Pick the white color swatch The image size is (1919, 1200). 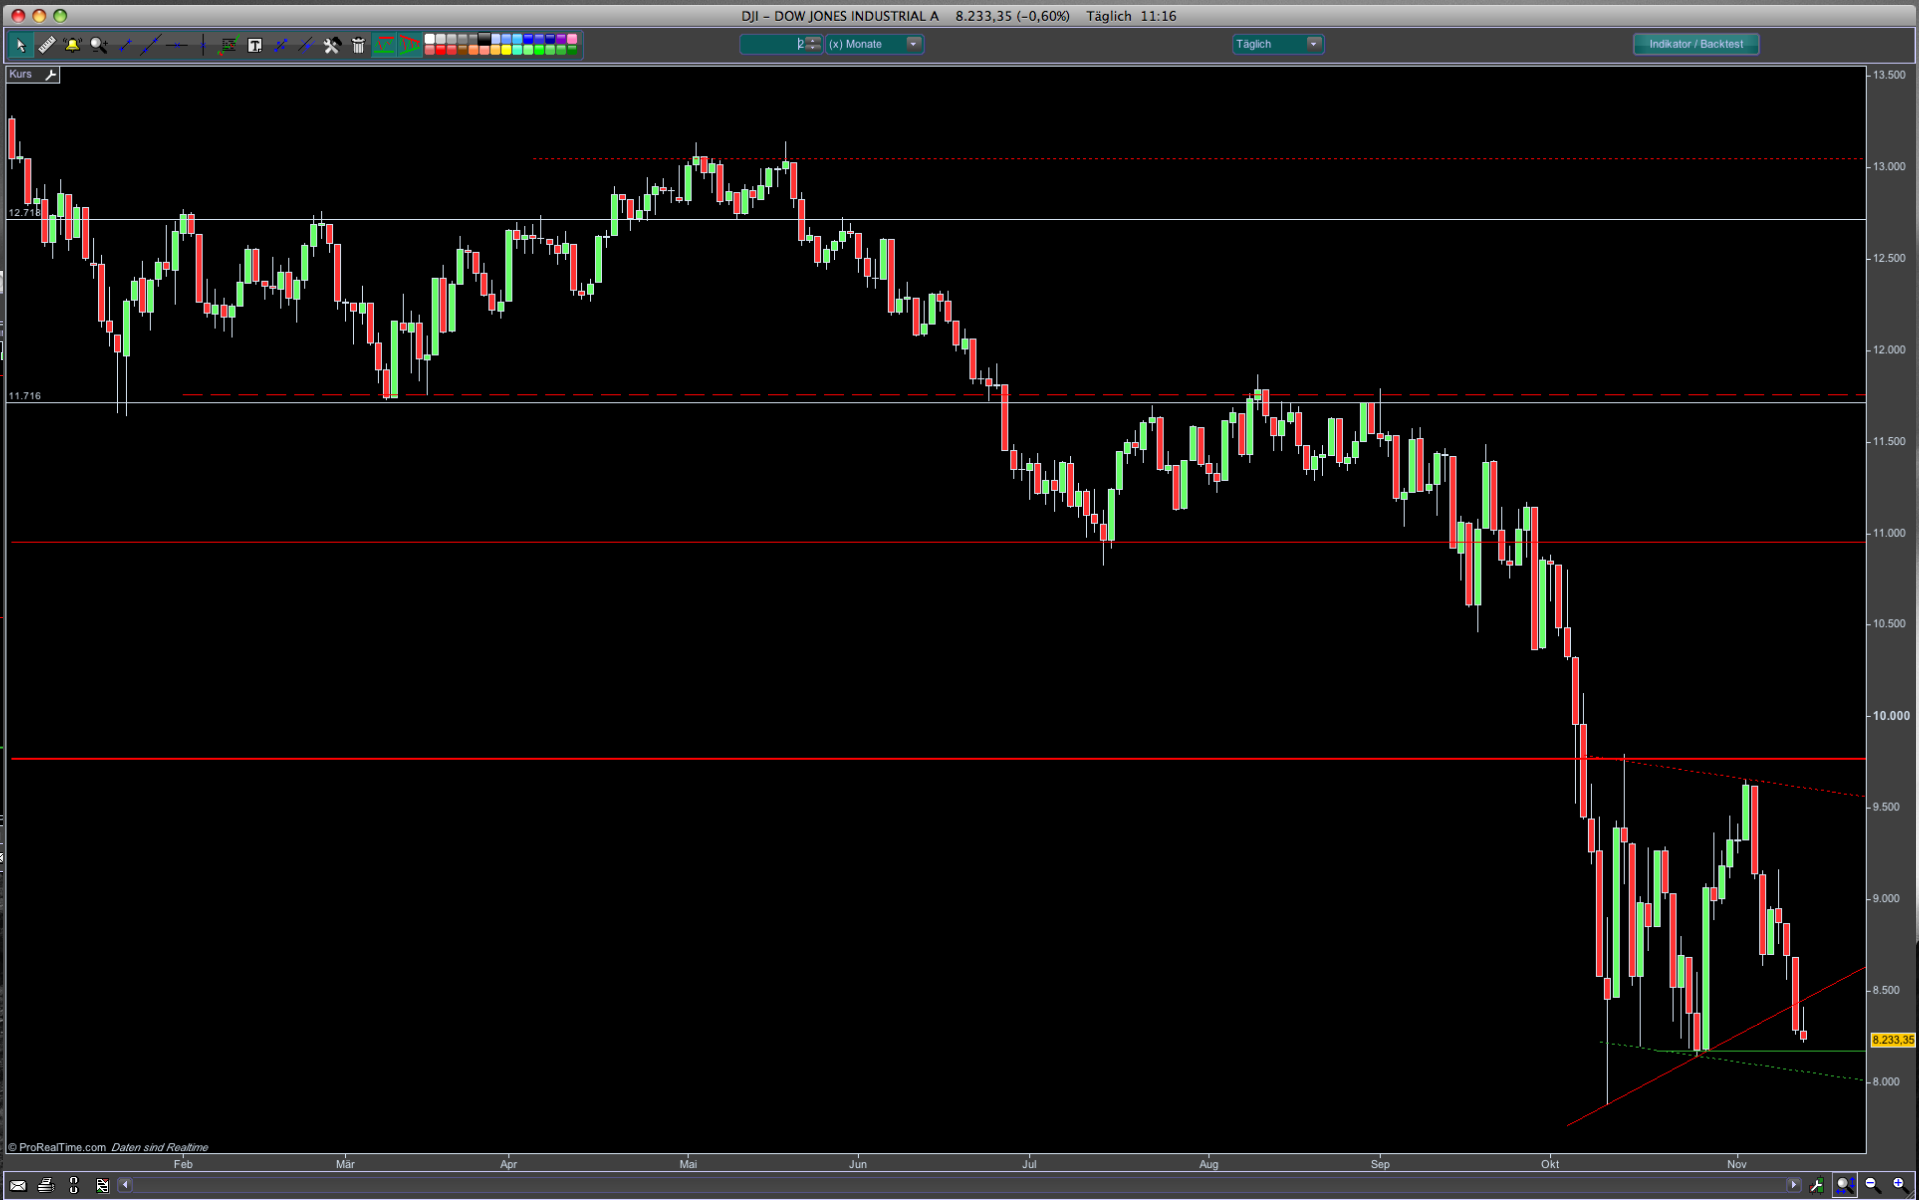pyautogui.click(x=430, y=39)
